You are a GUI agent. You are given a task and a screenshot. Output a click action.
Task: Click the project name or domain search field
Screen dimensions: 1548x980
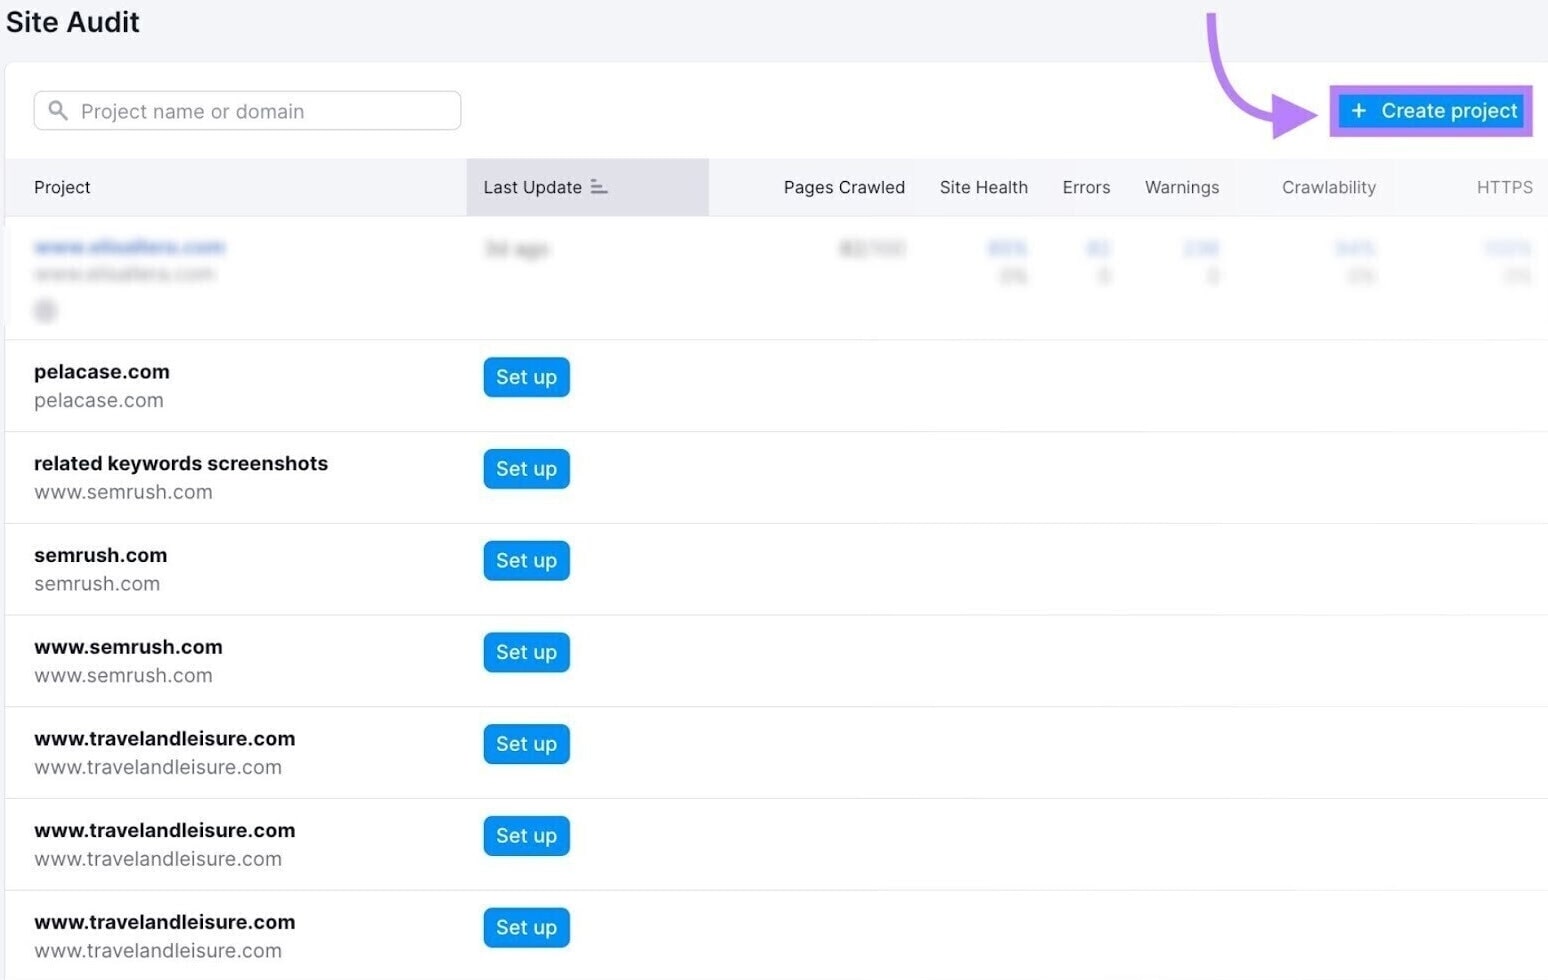[246, 111]
